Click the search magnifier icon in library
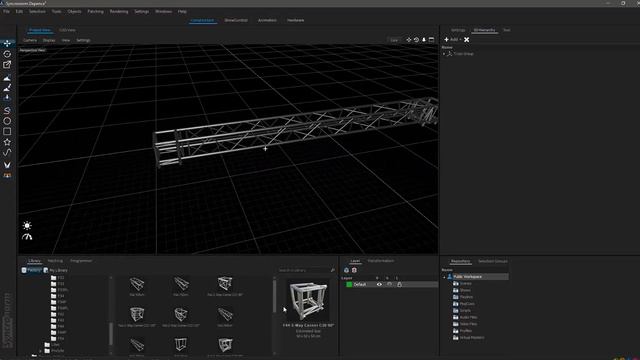The height and width of the screenshot is (360, 640). point(333,270)
